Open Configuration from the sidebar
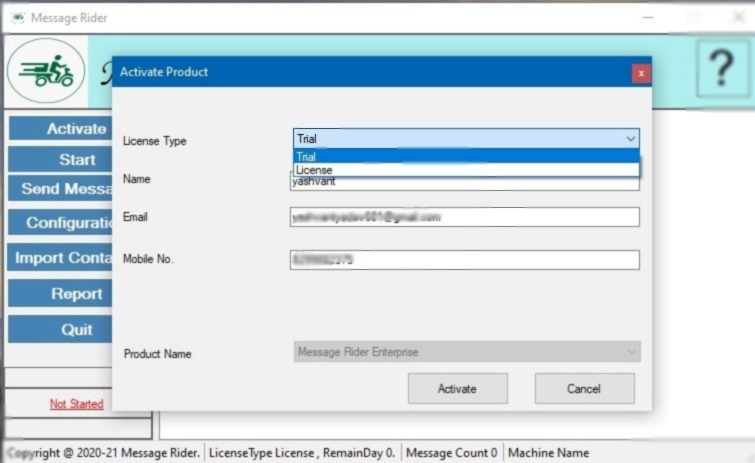 (x=61, y=222)
